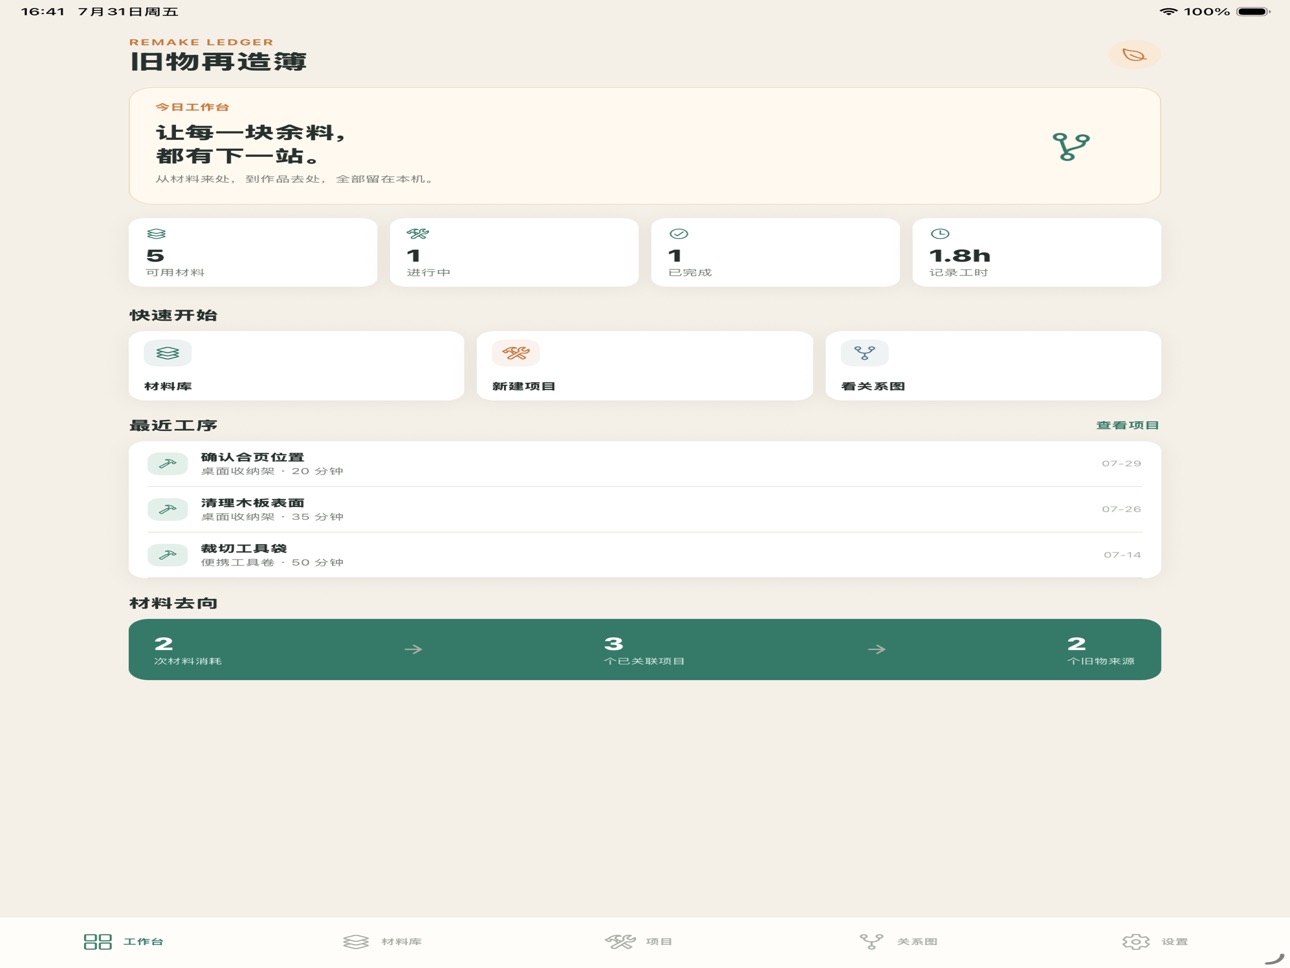This screenshot has width=1290, height=968.
Task: Click hammer icon beside 清理木板表面
Action: [167, 510]
